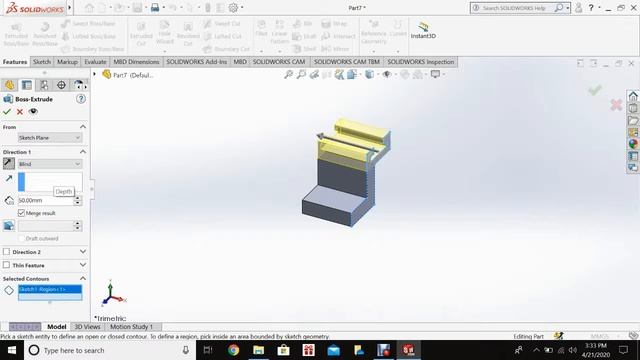
Task: Click Zoom to Area icon
Action: tap(301, 74)
